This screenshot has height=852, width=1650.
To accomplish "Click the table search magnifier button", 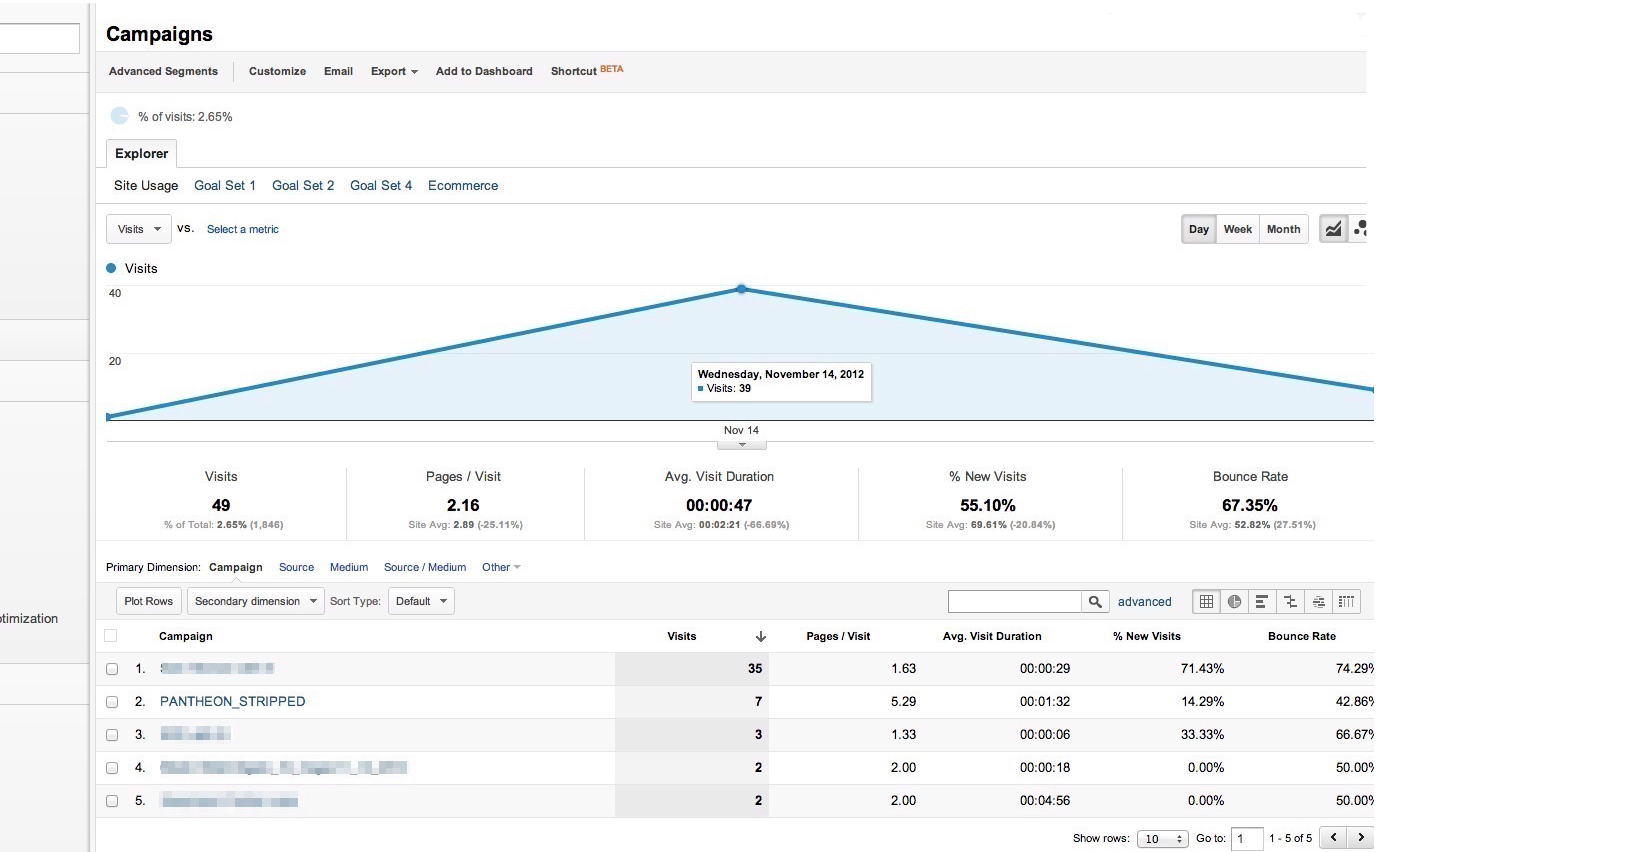I will click(1095, 602).
